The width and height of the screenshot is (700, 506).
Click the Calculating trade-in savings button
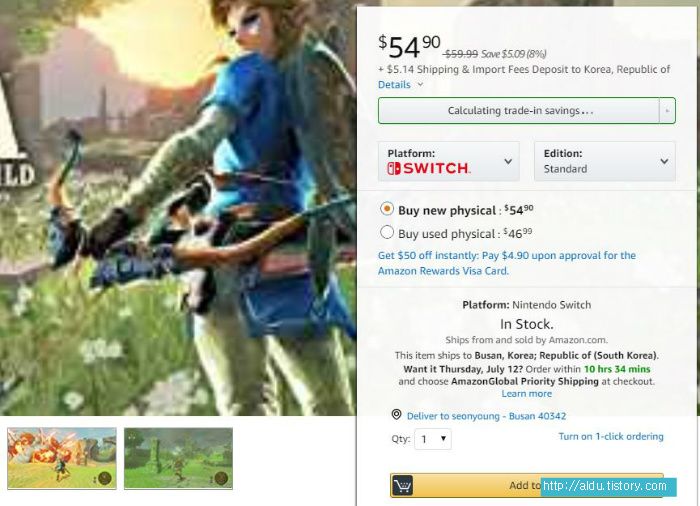[x=519, y=110]
